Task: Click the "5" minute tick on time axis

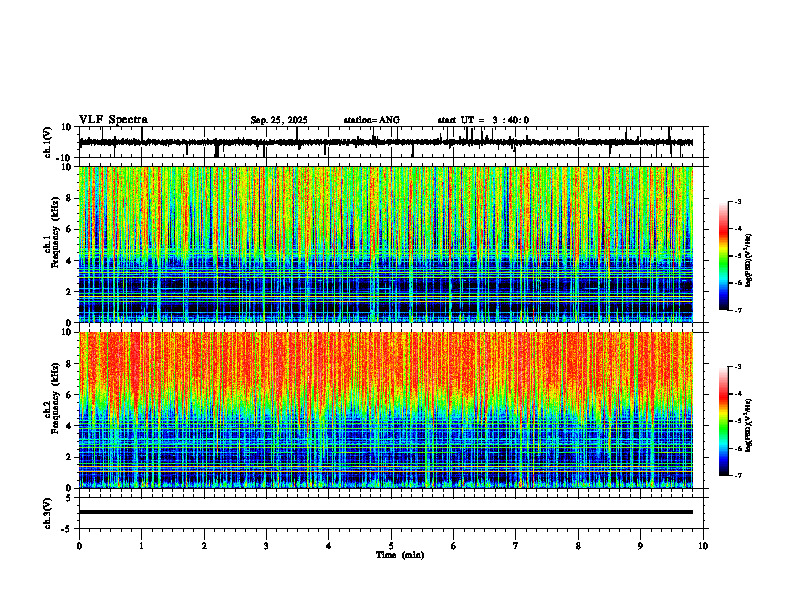Action: pyautogui.click(x=391, y=546)
